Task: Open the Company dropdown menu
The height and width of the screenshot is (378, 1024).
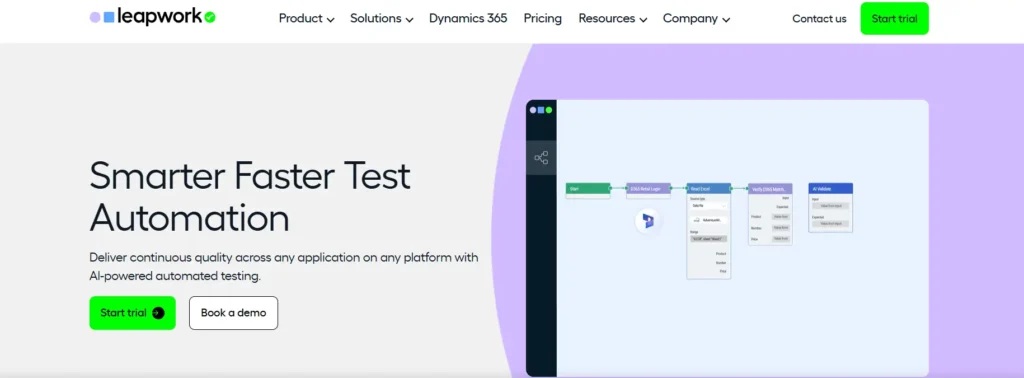Action: click(x=696, y=18)
